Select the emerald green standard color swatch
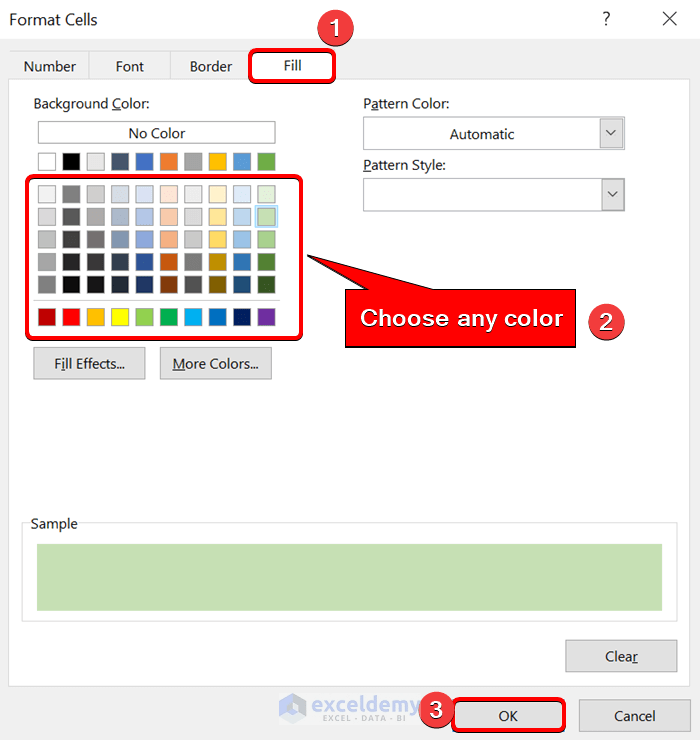700x740 pixels. point(169,317)
